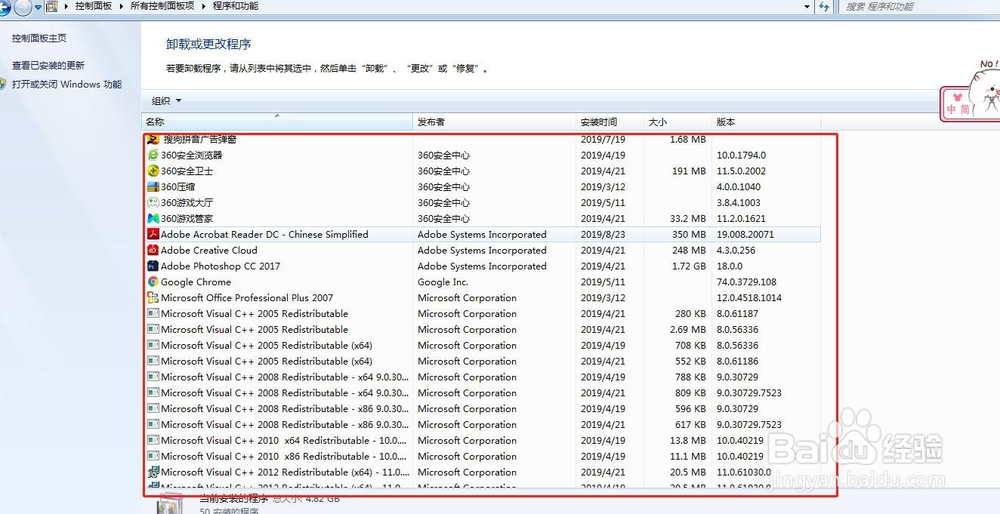Image resolution: width=1000 pixels, height=514 pixels.
Task: Sort by the 版本 column header
Action: 766,122
